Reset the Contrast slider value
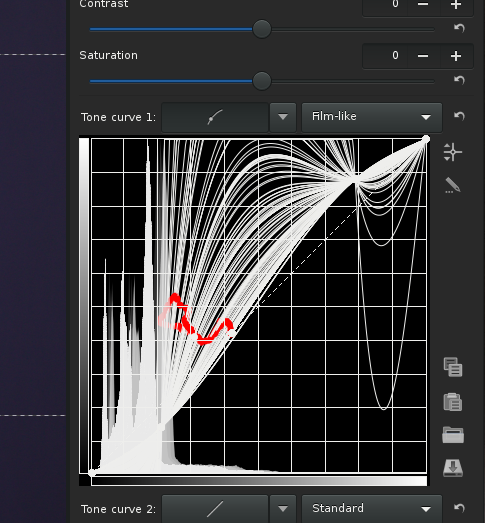Viewport: 485px width, 523px height. pos(459,28)
